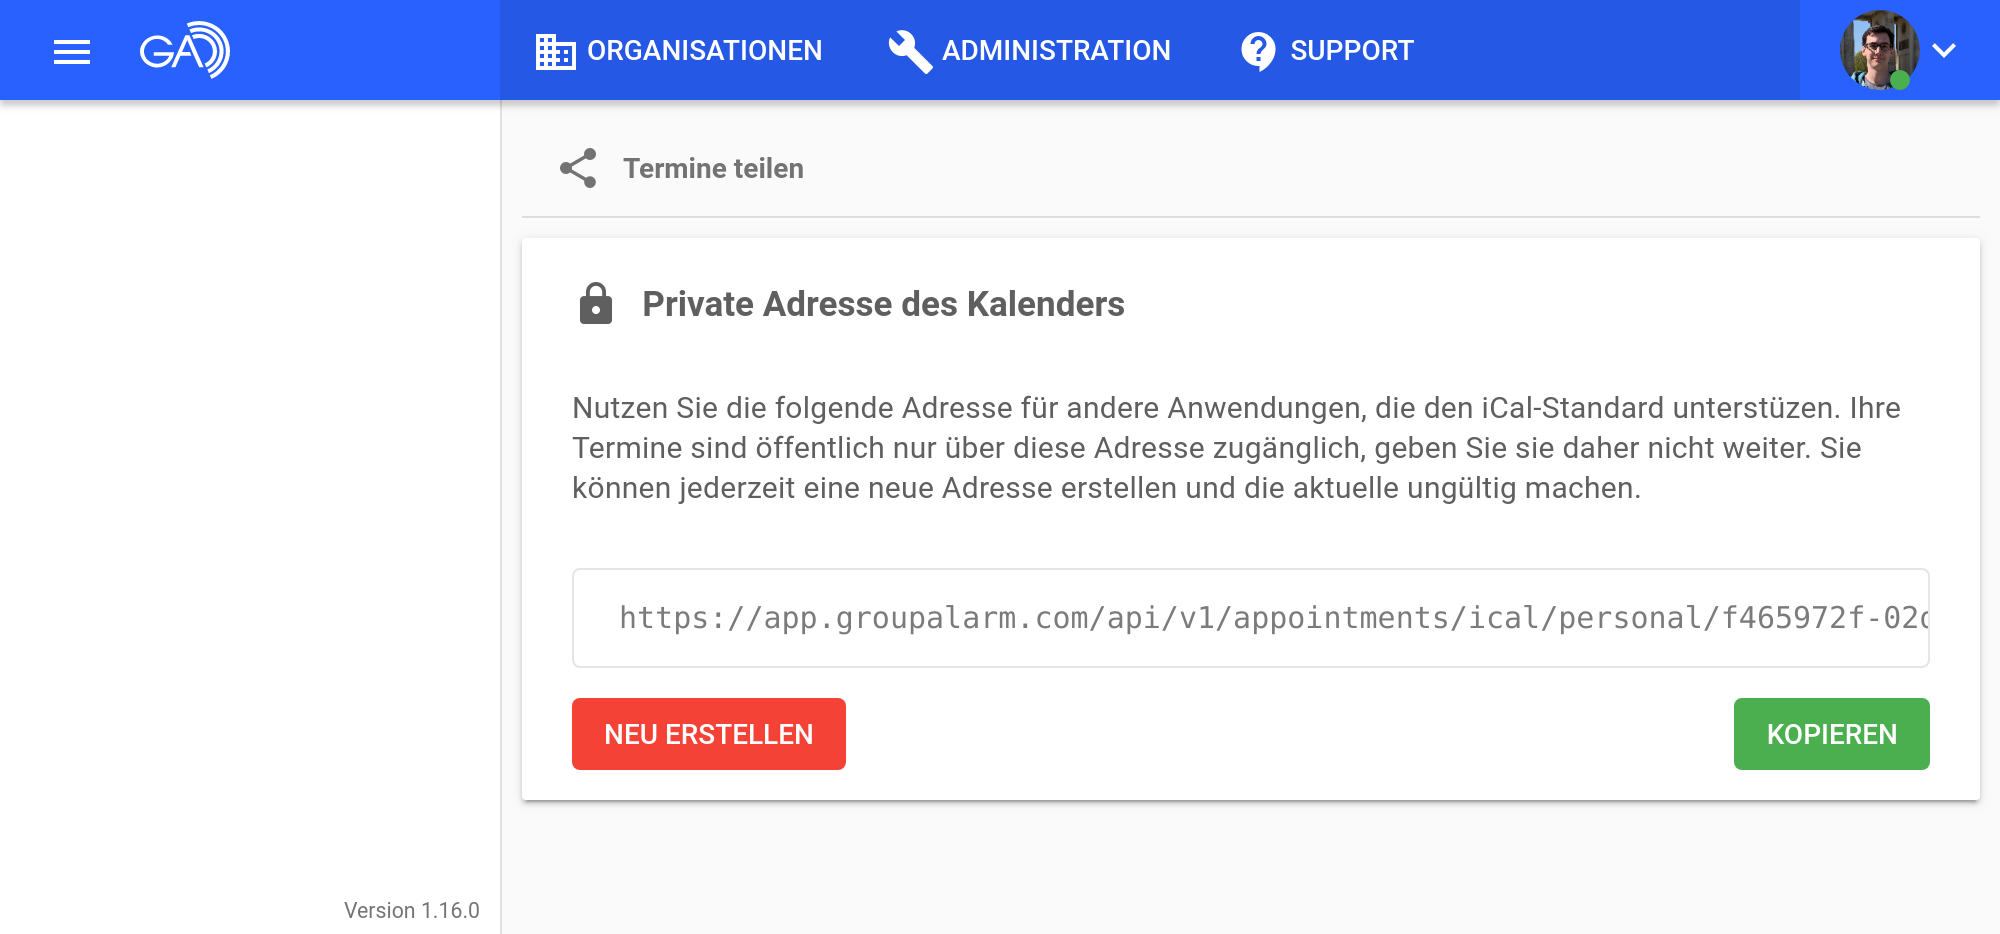This screenshot has width=2000, height=934.
Task: Click the lock icon beside Private Adresse
Action: click(596, 304)
